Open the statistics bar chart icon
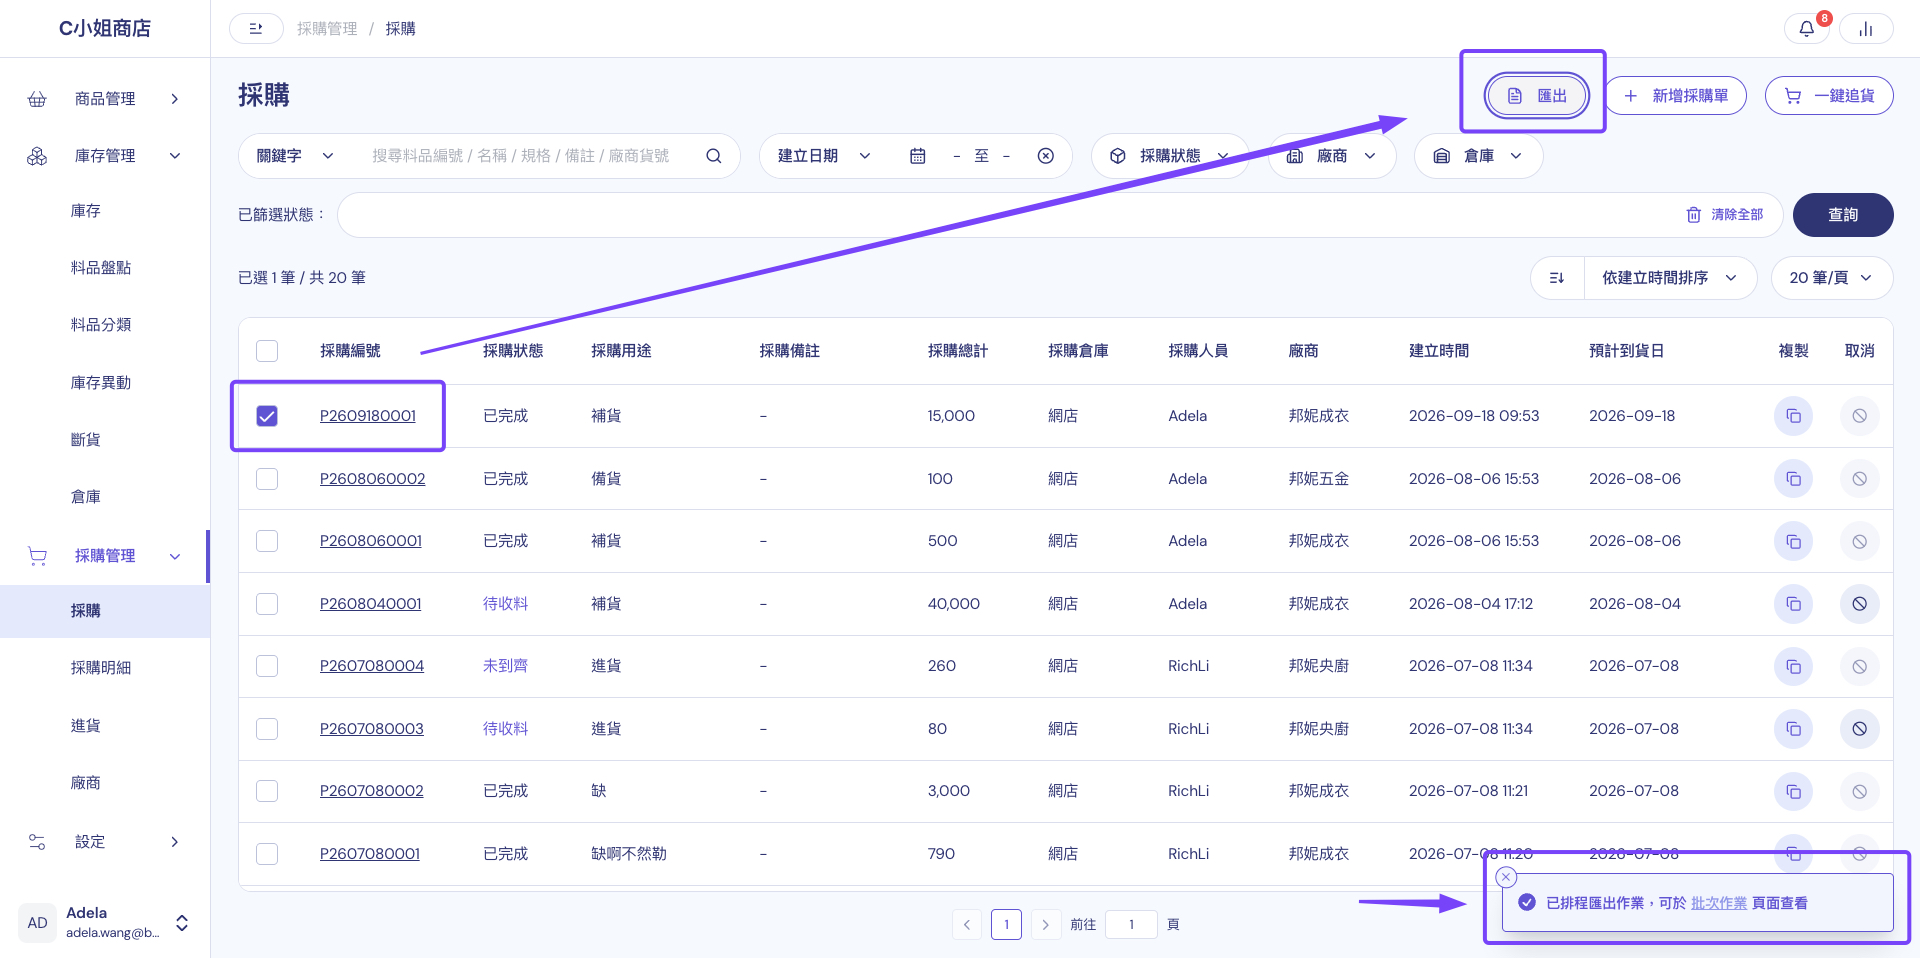The width and height of the screenshot is (1920, 958). [1866, 29]
